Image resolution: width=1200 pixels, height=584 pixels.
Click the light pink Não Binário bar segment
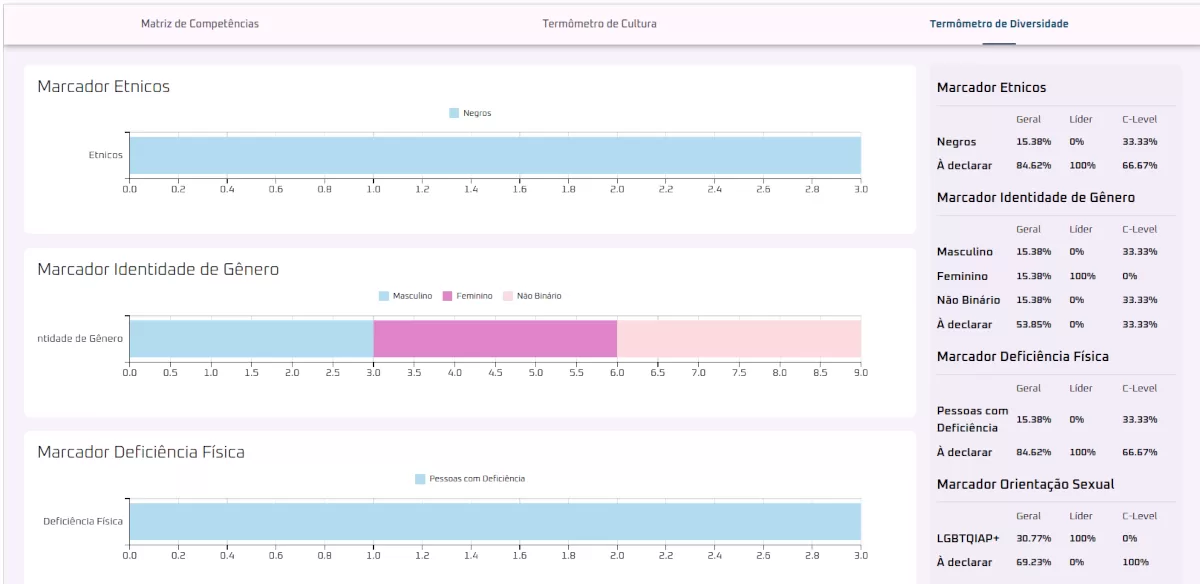point(739,338)
